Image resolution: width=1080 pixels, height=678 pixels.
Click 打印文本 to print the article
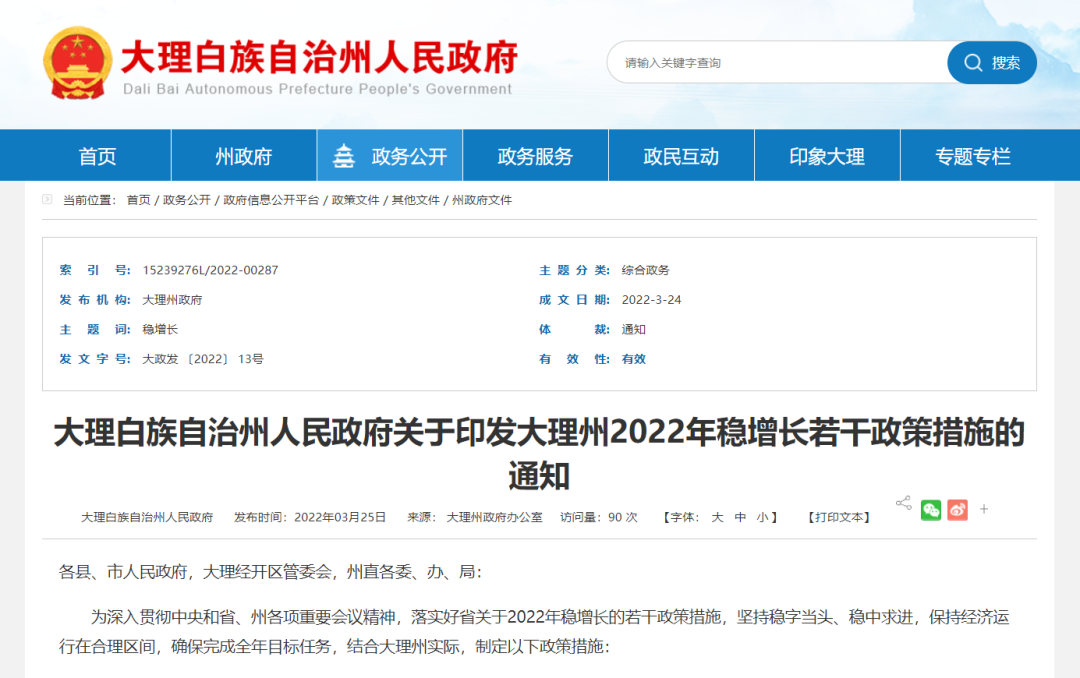(x=839, y=517)
